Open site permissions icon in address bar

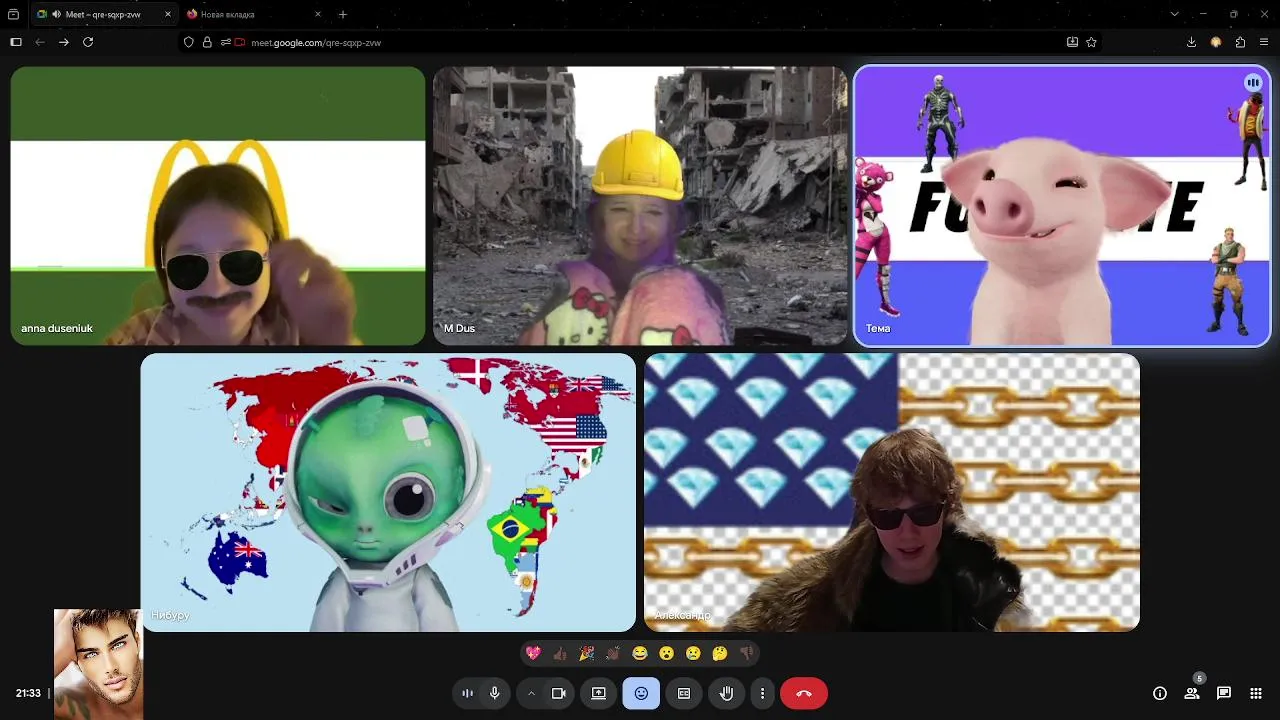[x=225, y=42]
